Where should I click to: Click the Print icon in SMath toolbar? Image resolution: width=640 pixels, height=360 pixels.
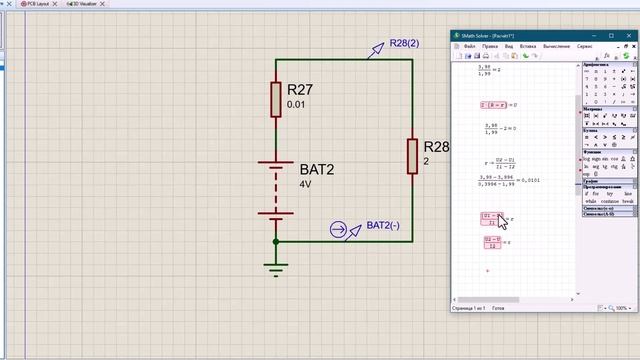486,56
